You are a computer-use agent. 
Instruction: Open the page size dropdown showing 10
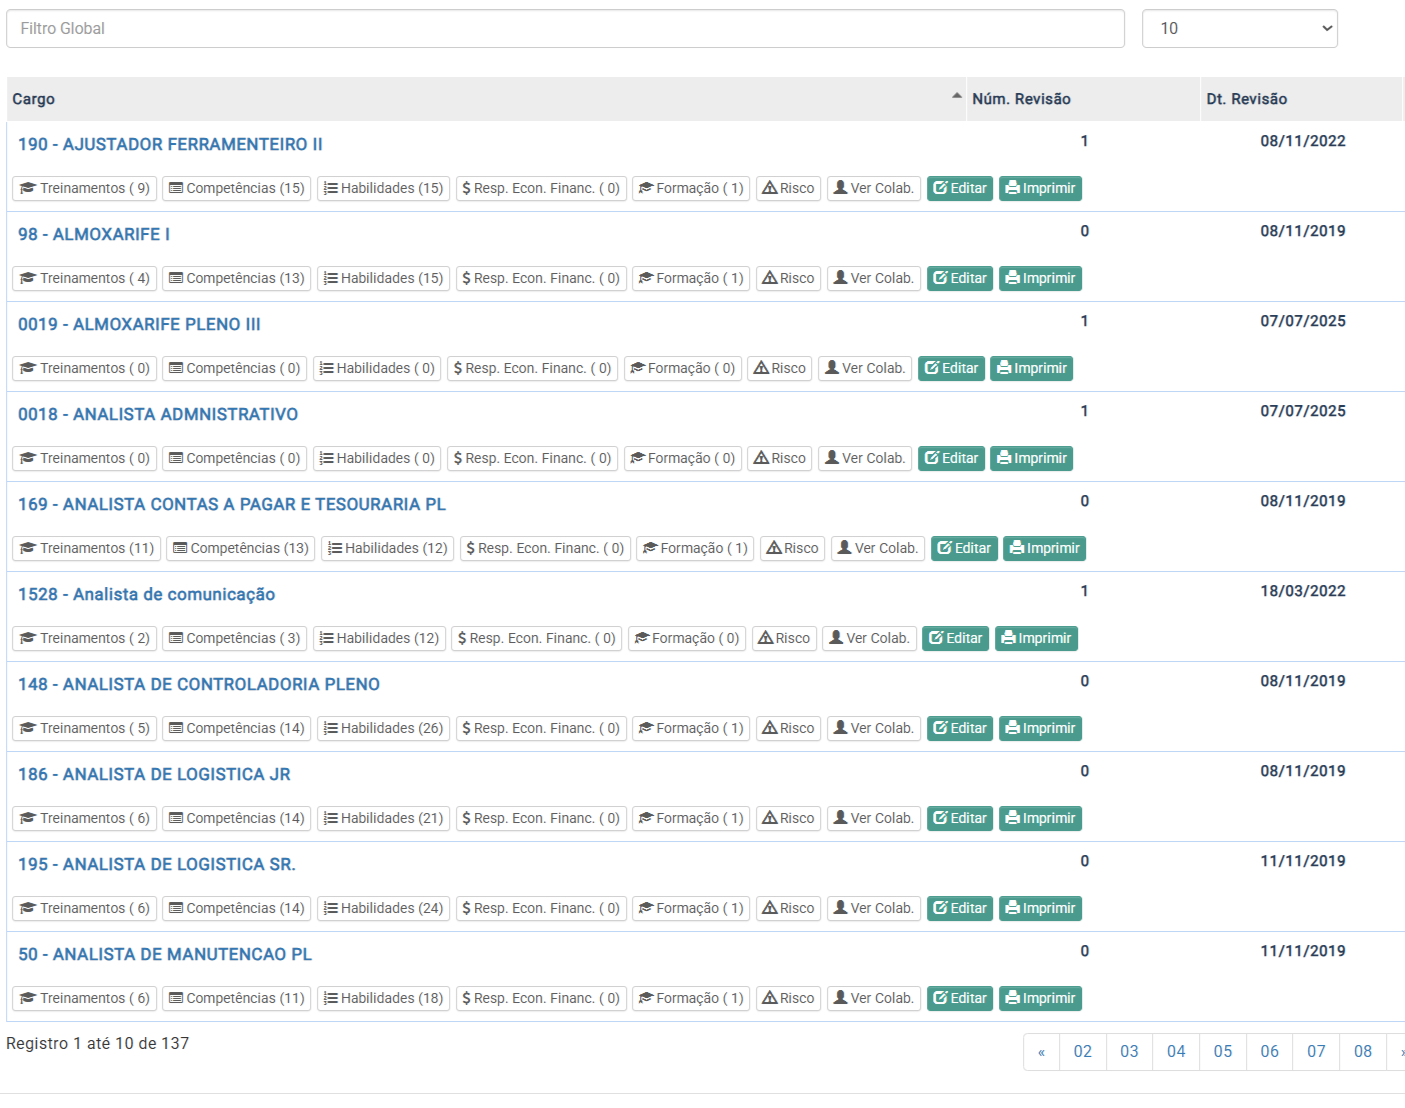pos(1239,29)
